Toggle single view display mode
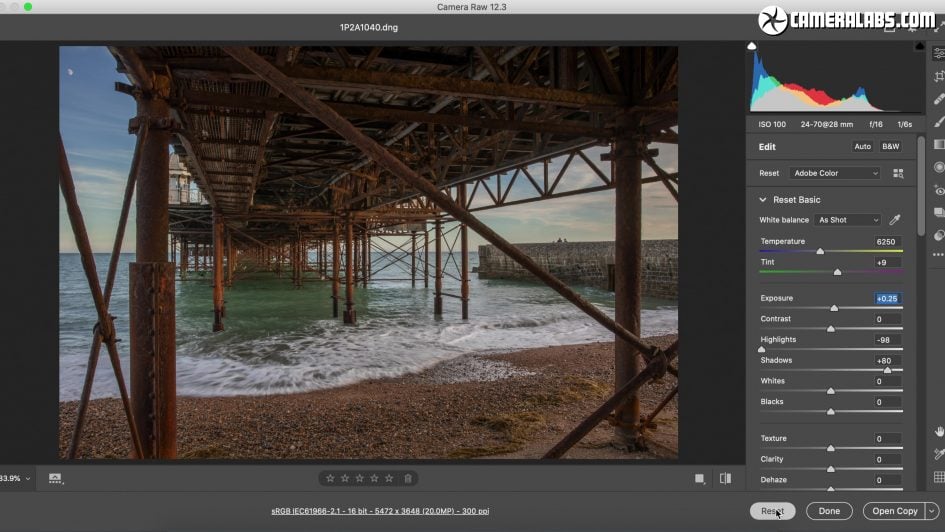Image resolution: width=945 pixels, height=532 pixels. (700, 478)
